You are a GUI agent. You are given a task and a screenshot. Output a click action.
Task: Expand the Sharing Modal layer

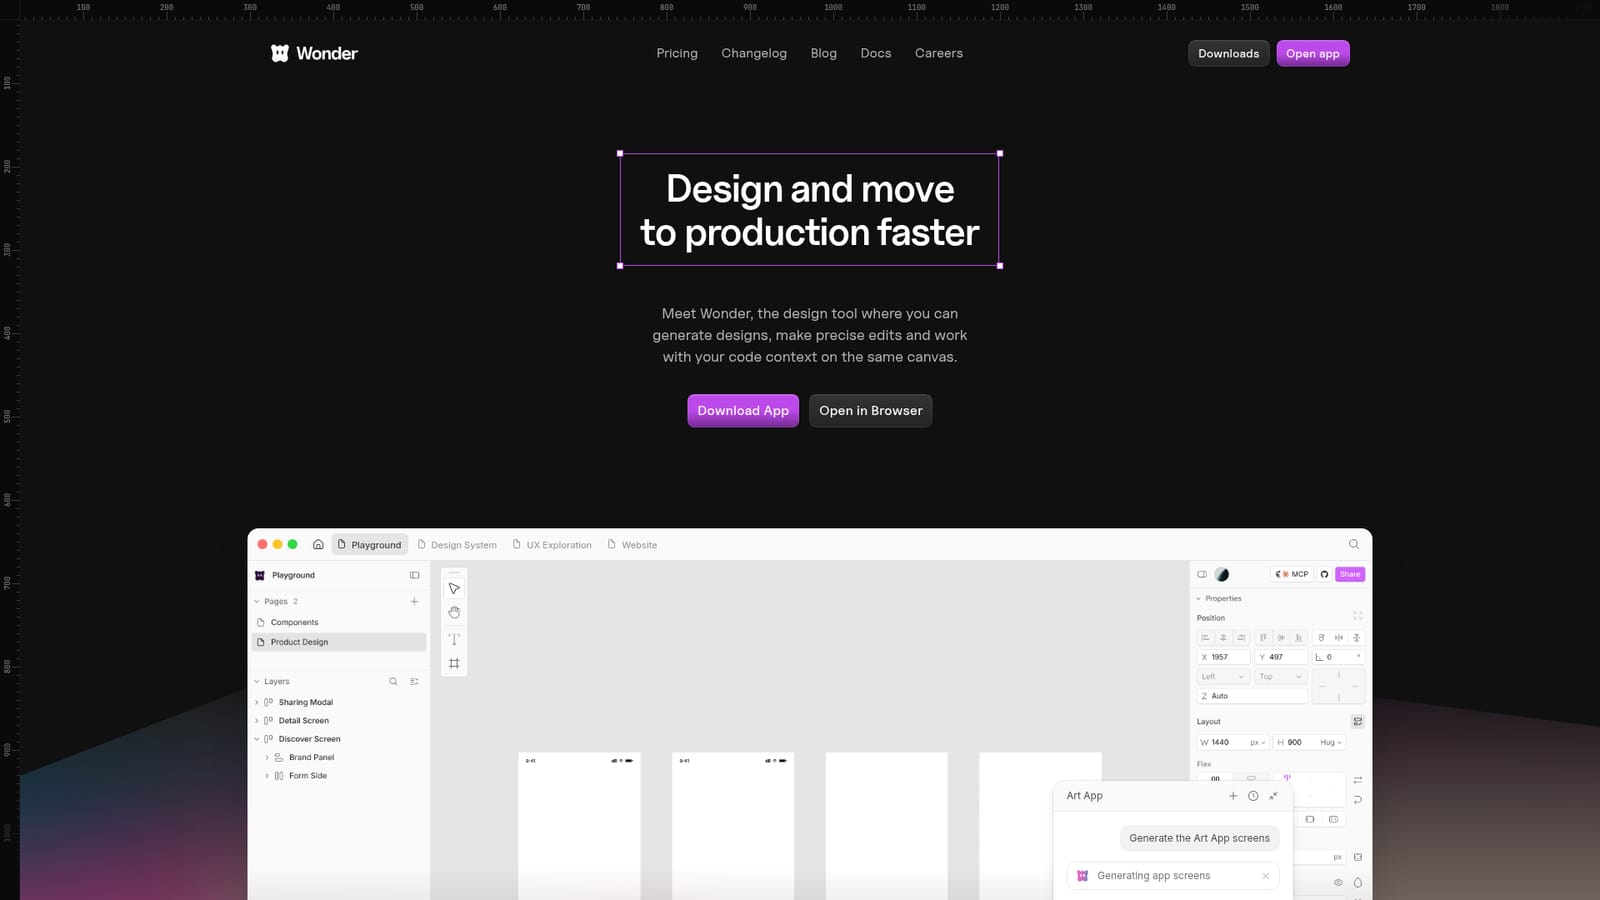click(x=257, y=702)
